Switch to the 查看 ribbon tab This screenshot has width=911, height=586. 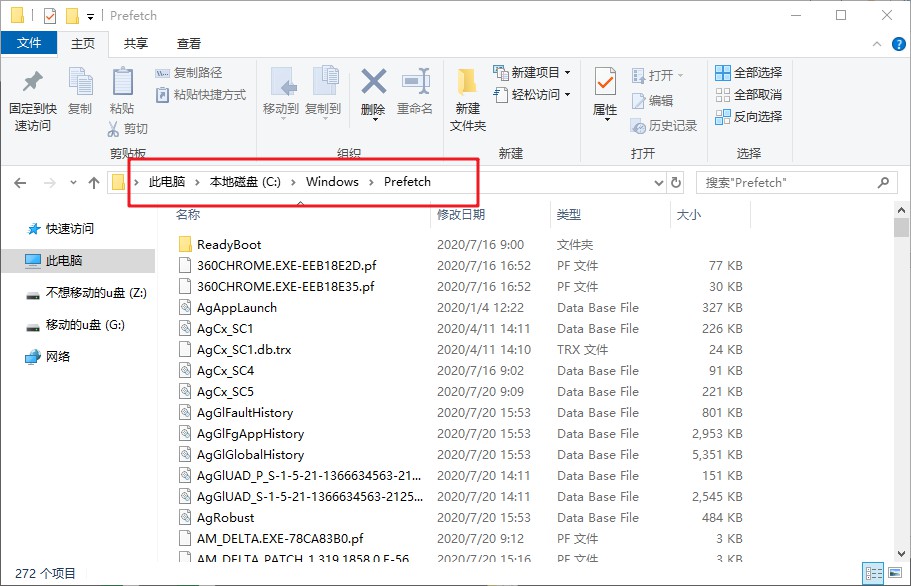click(x=189, y=44)
